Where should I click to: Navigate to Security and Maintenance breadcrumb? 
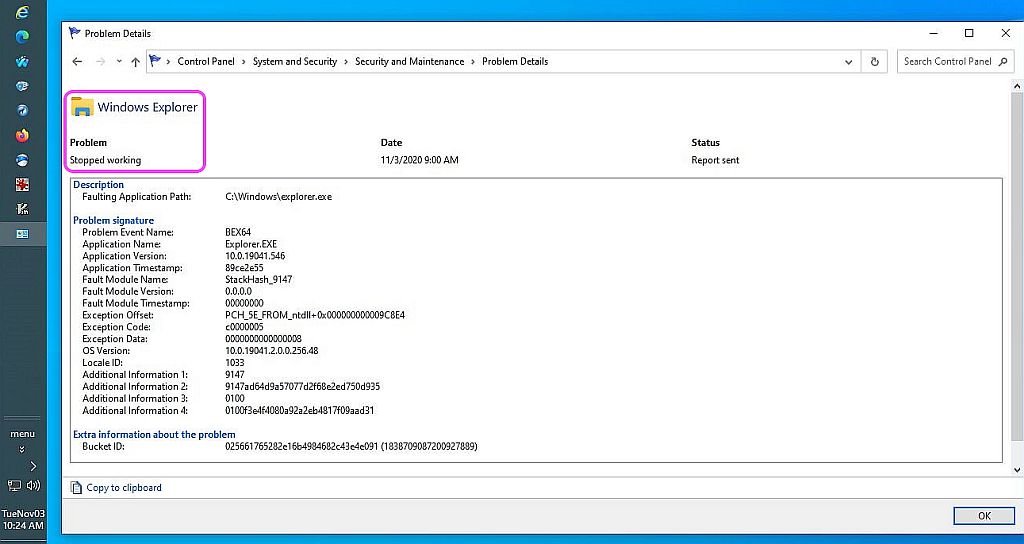(x=409, y=61)
